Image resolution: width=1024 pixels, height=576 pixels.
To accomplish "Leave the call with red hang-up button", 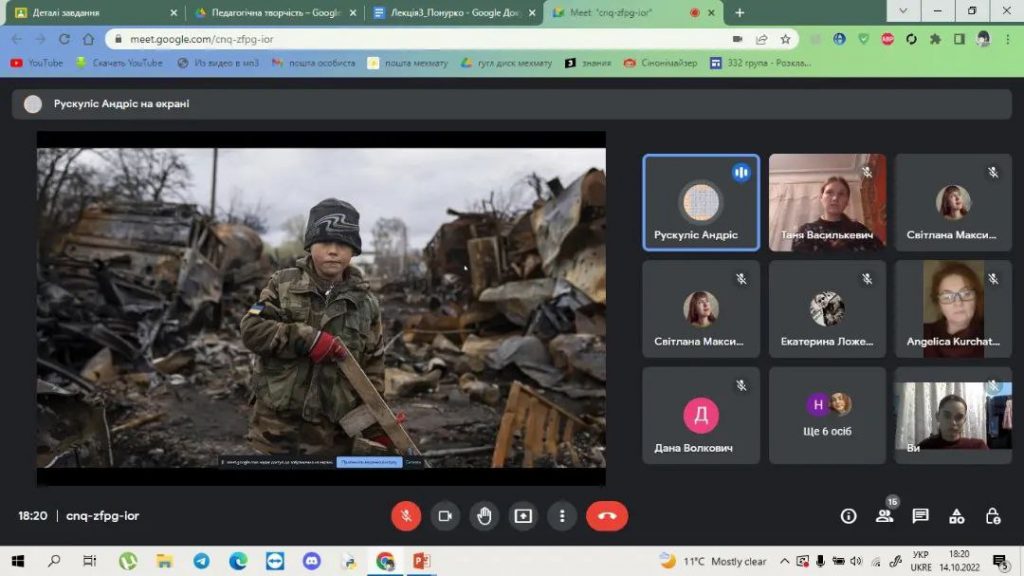I will [x=607, y=516].
